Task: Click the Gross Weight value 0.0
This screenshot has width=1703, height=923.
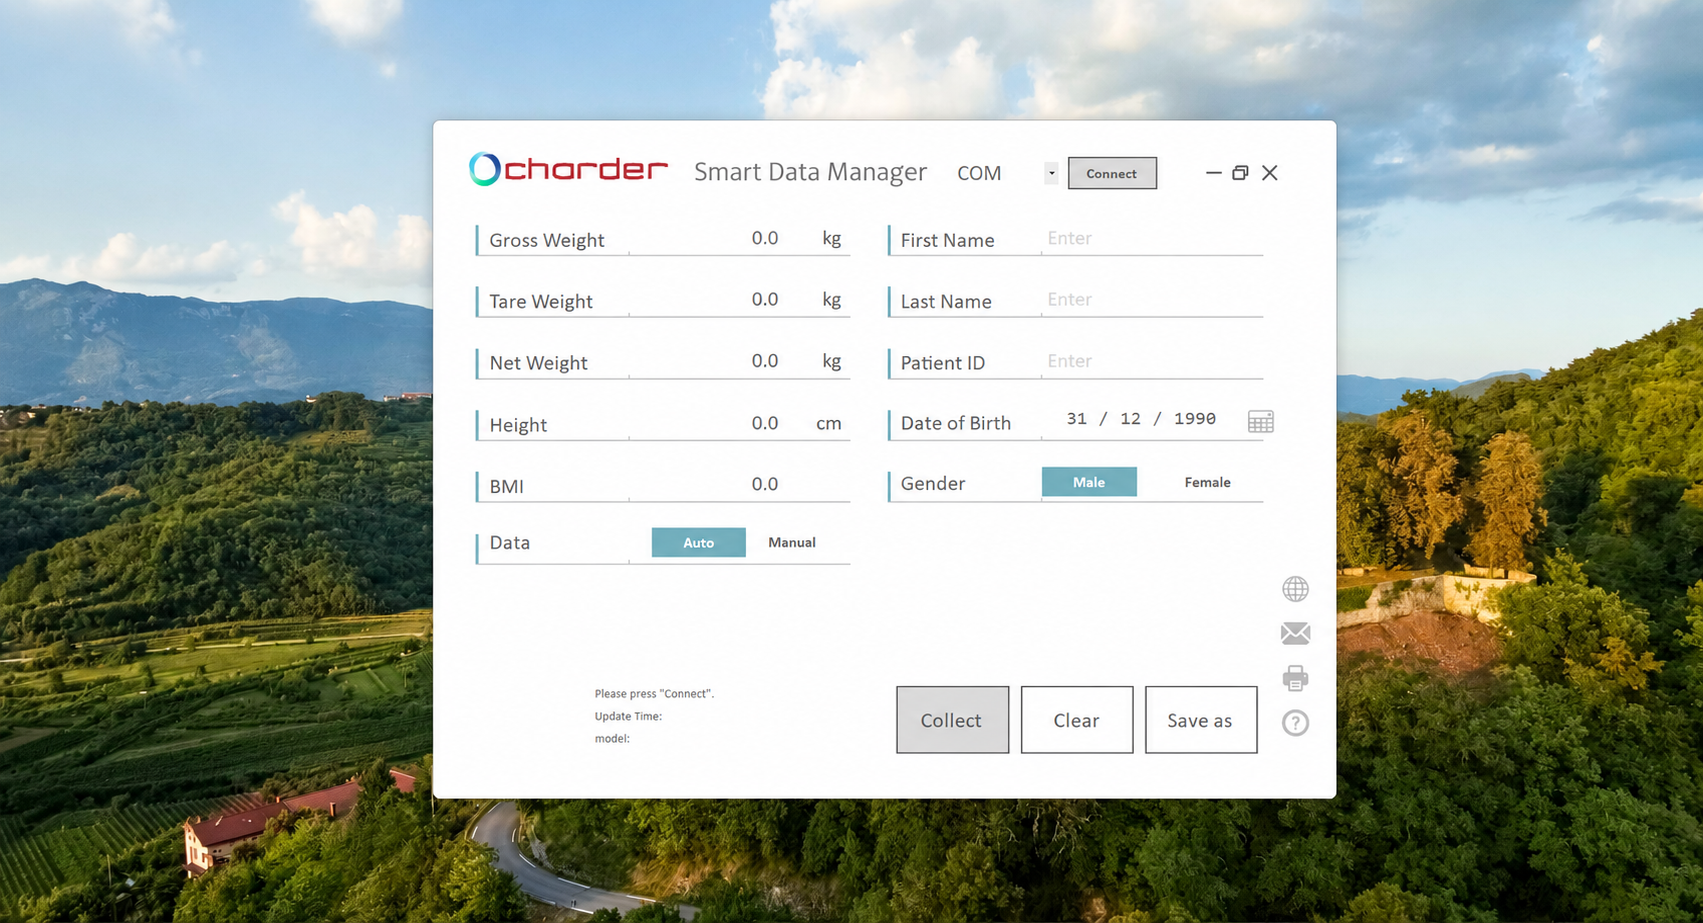Action: 765,238
